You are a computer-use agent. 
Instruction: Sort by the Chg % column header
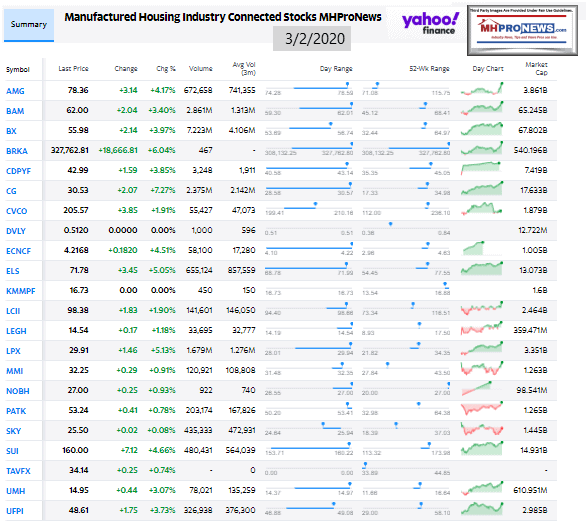tap(166, 69)
